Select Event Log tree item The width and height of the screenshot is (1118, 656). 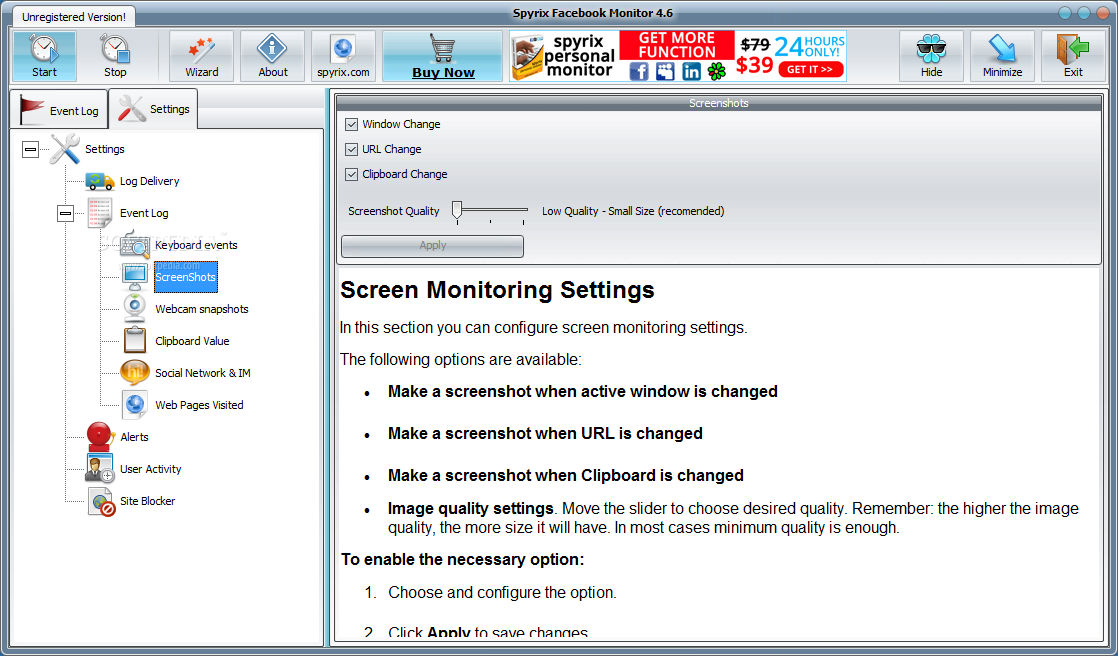(144, 213)
